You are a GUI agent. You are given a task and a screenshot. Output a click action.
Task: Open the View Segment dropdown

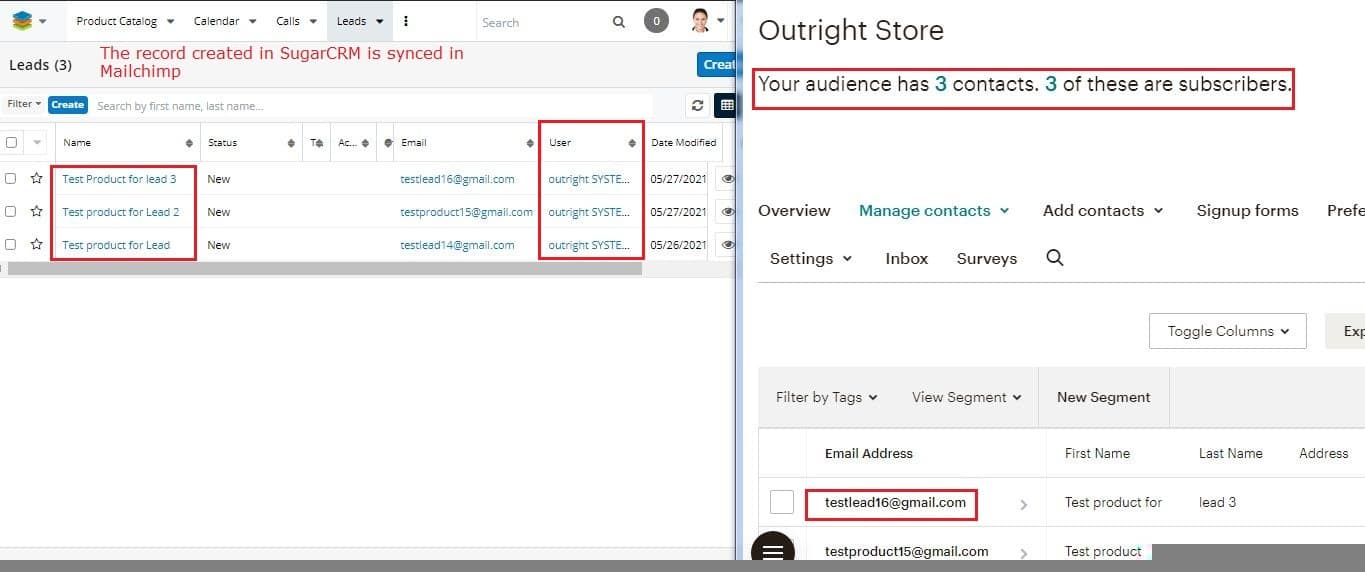tap(966, 397)
